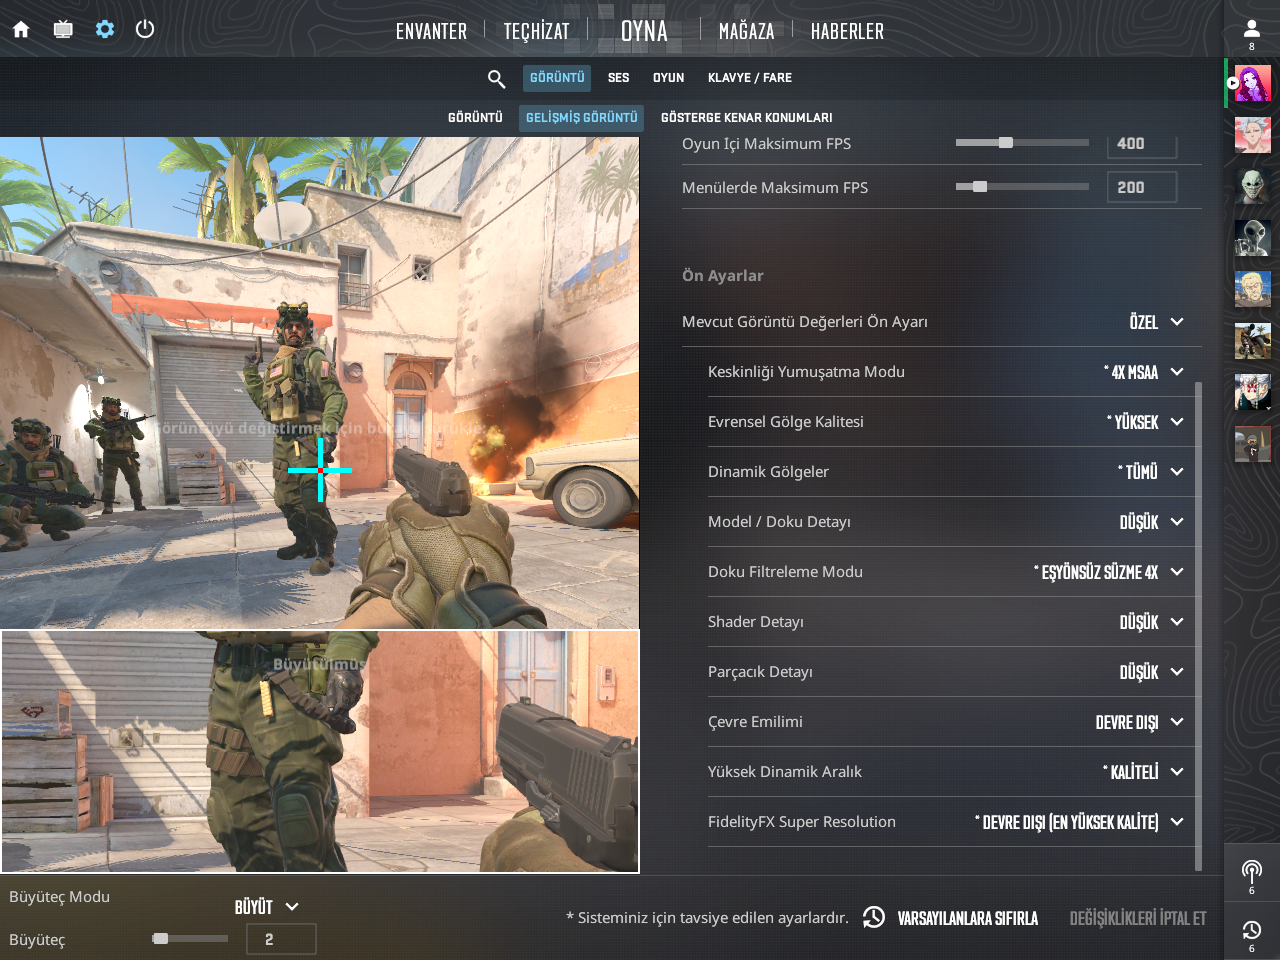1280x960 pixels.
Task: Adjust the Oyun İçi Maksimum FPS slider
Action: click(x=1022, y=143)
